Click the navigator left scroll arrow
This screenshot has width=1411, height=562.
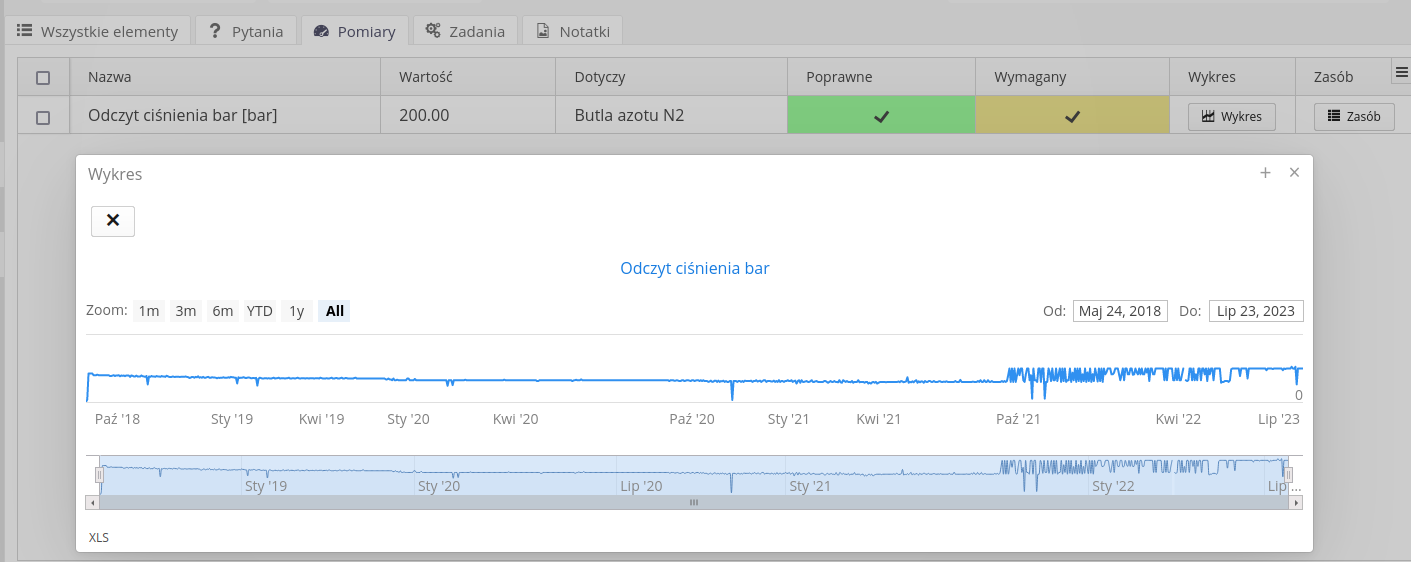point(92,503)
